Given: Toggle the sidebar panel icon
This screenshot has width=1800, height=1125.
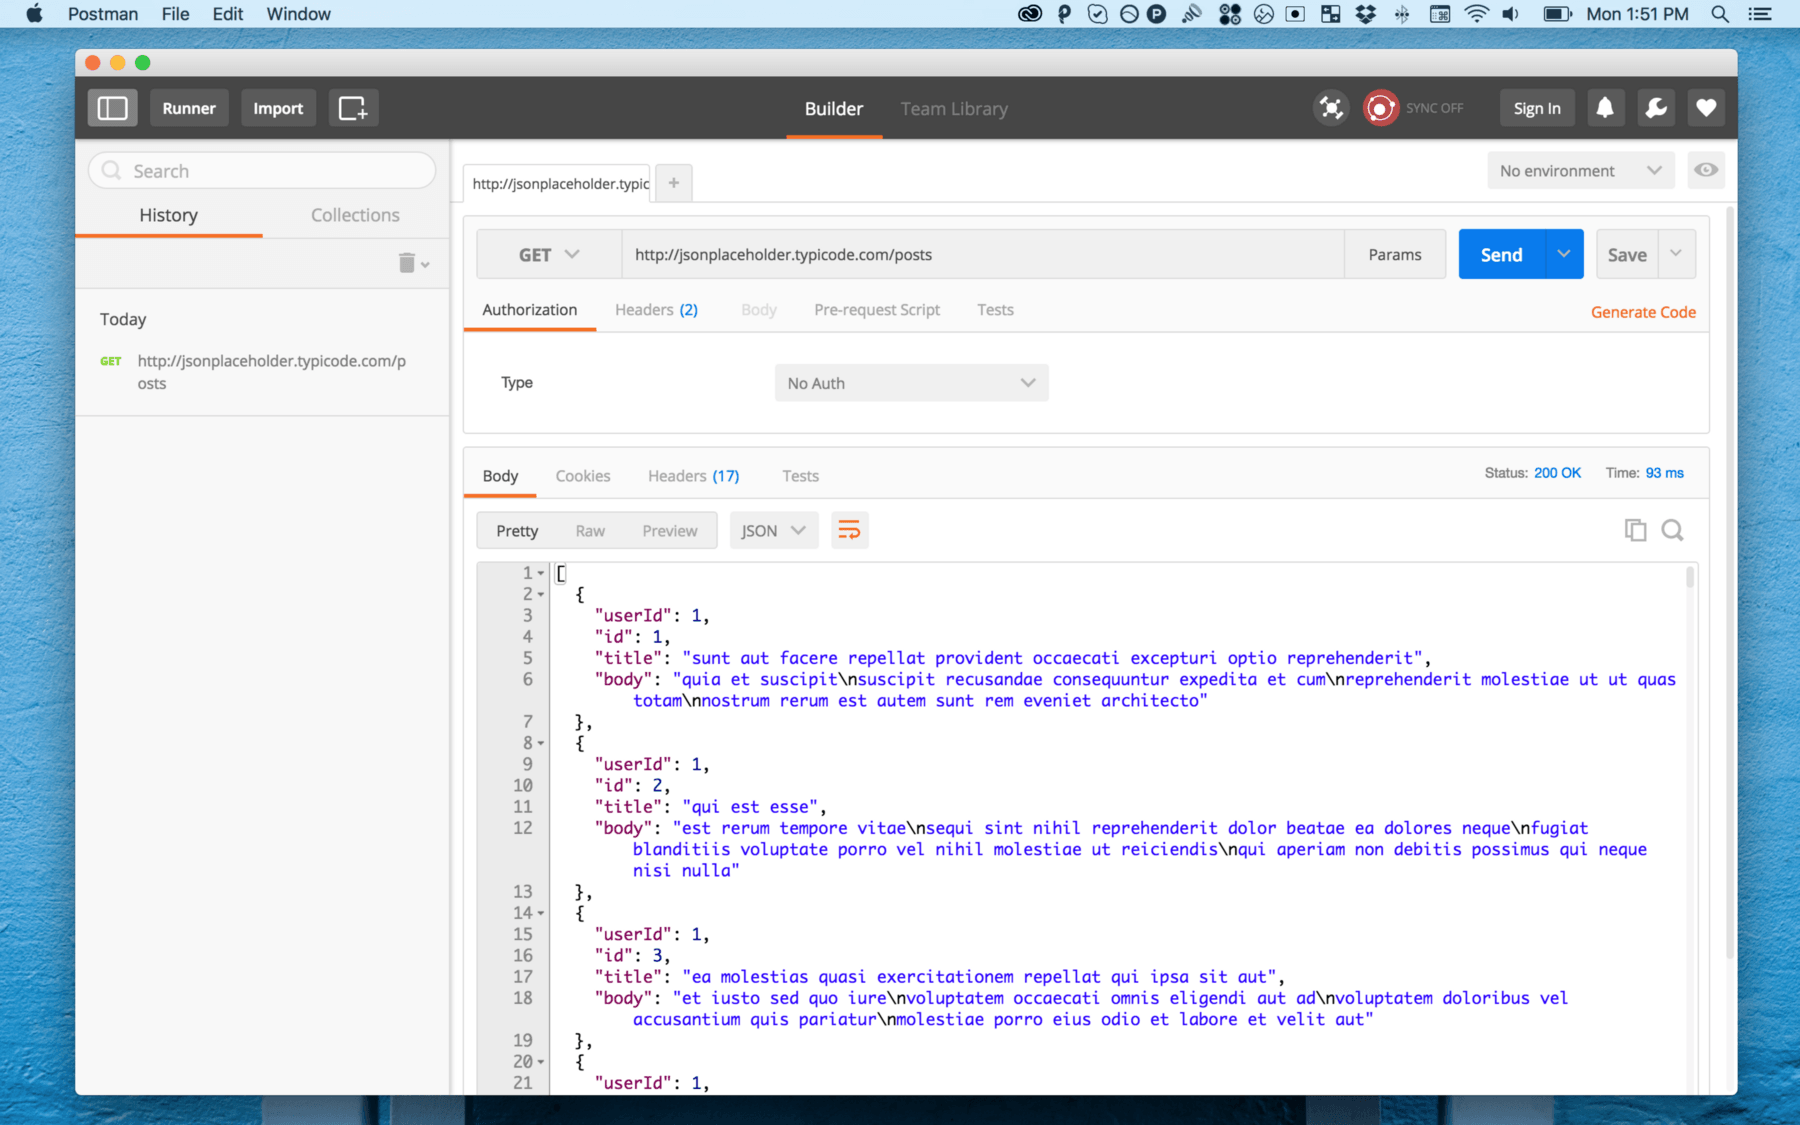Looking at the screenshot, I should [112, 108].
